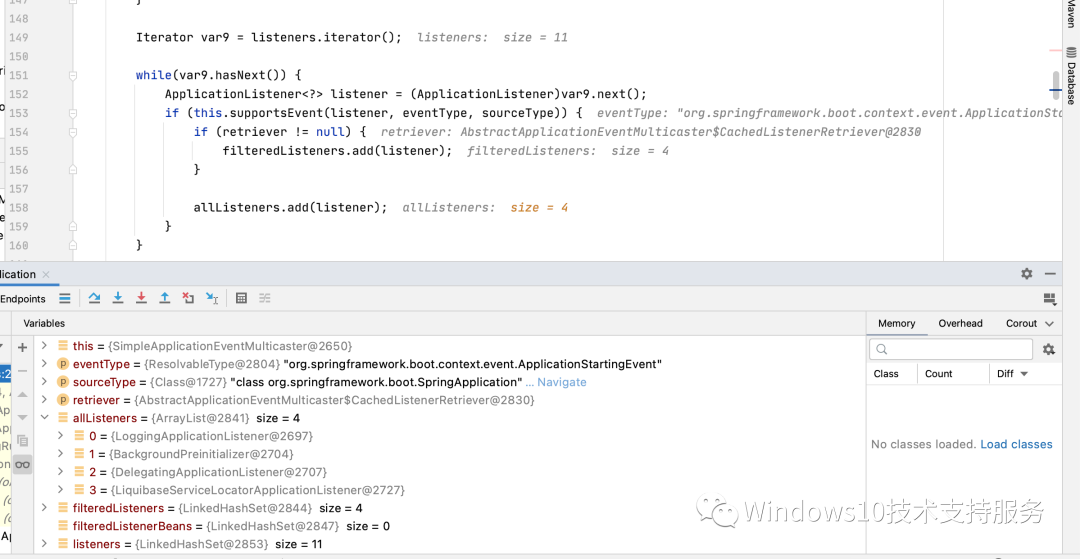1080x559 pixels.
Task: Click the move watch down arrow
Action: tap(22, 417)
